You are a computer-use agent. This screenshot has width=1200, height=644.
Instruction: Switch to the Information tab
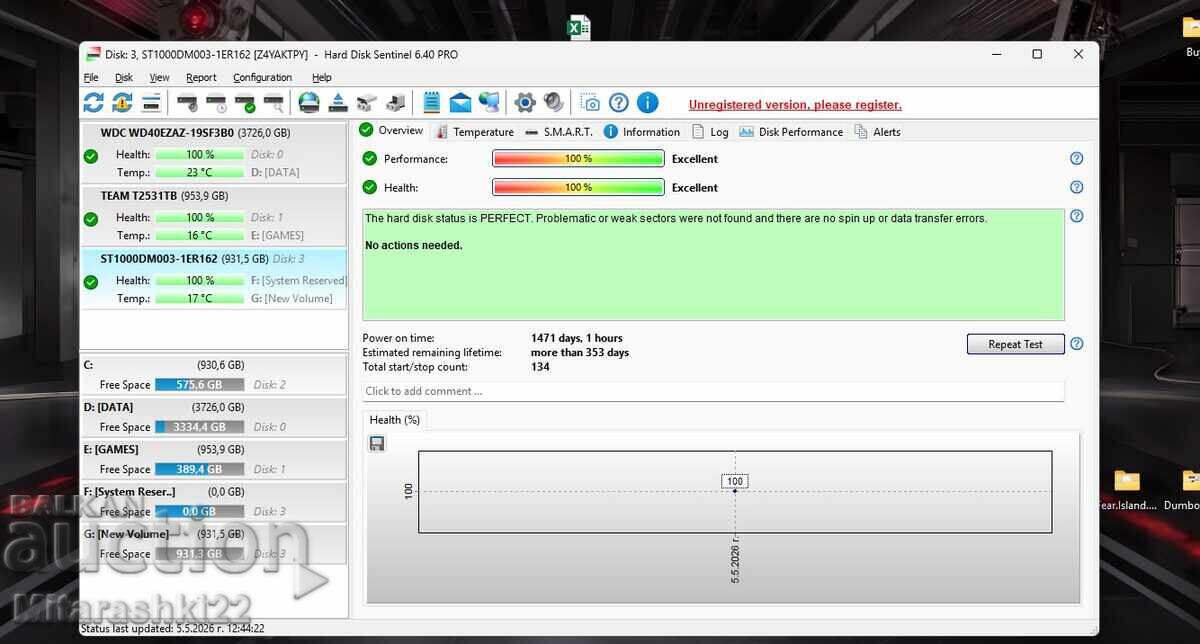click(642, 132)
